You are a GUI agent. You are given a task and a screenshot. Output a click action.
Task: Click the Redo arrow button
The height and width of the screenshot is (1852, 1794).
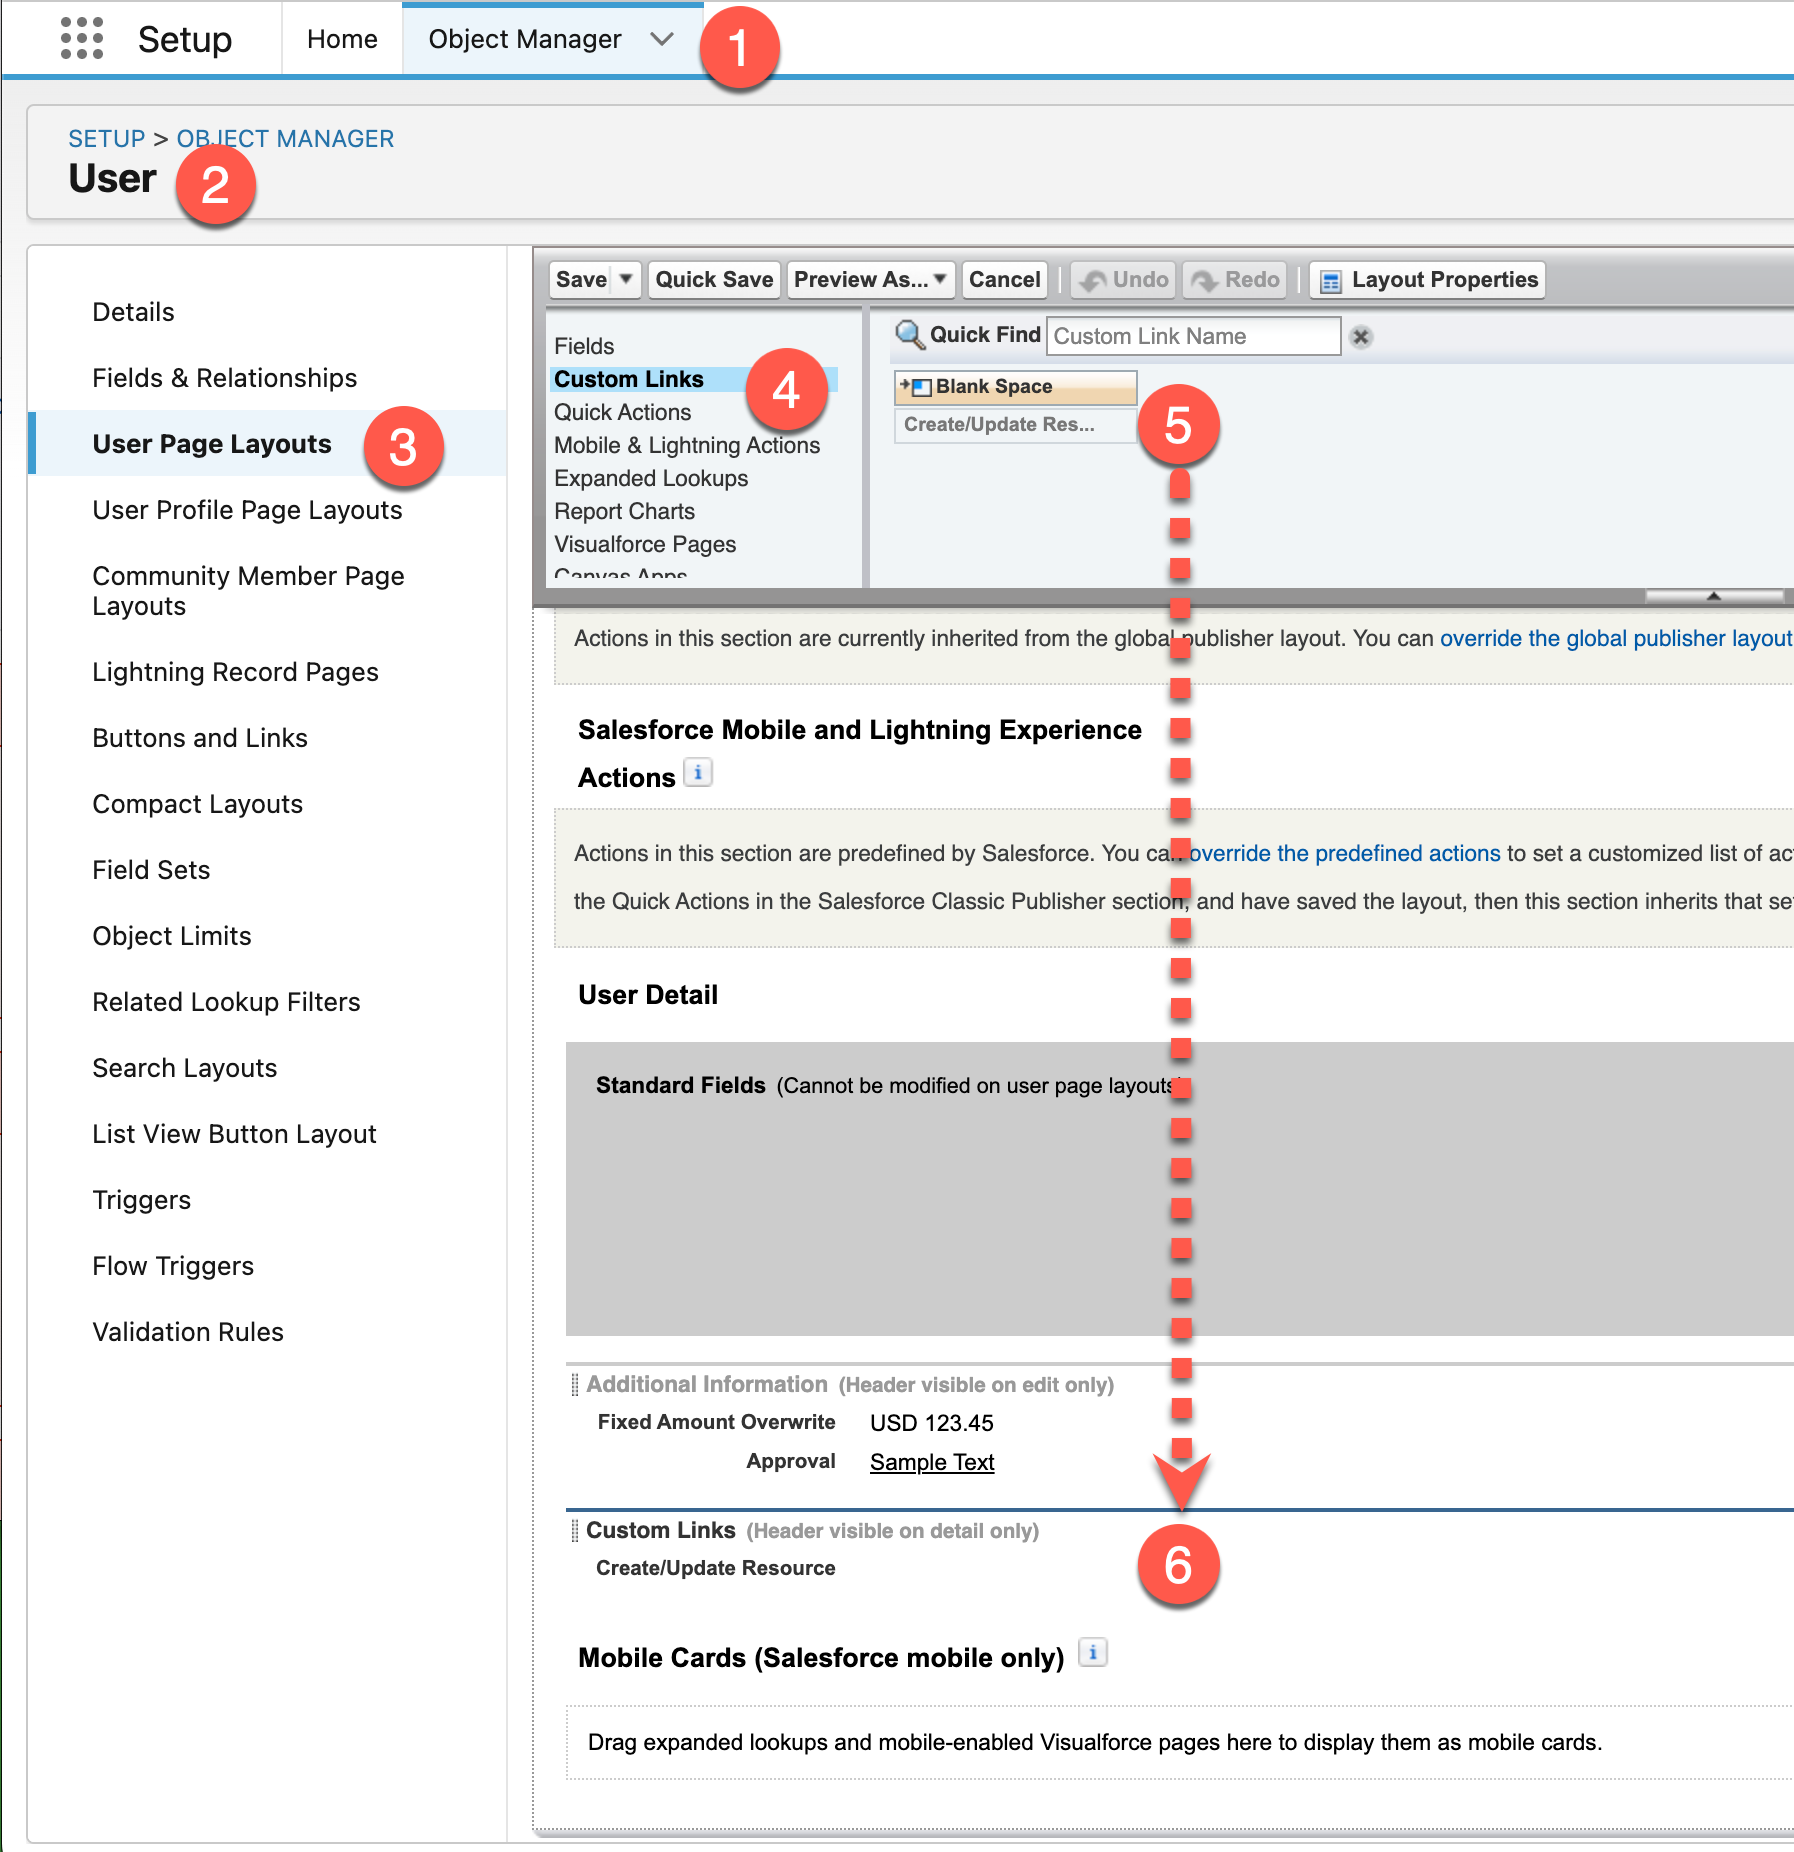pyautogui.click(x=1237, y=280)
